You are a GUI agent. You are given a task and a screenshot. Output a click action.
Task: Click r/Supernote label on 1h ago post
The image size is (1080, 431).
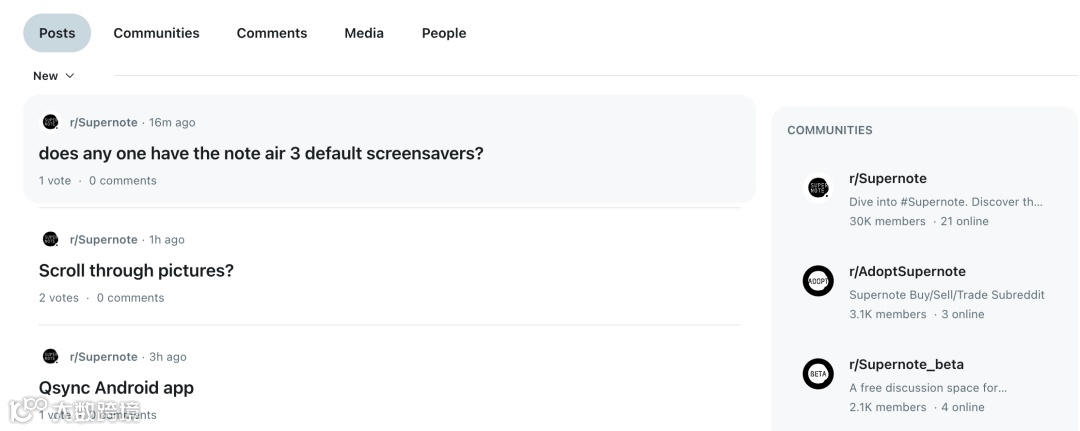104,240
